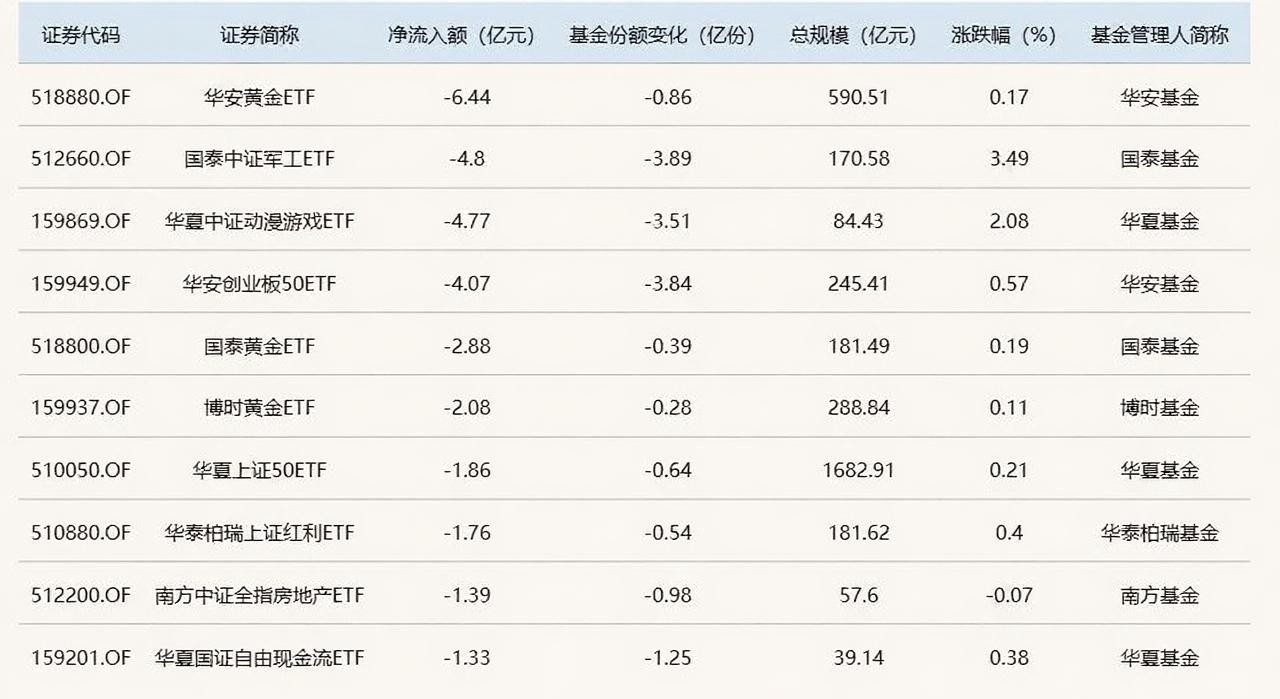Click the 证券代码 column header
Image resolution: width=1280 pixels, height=699 pixels.
(81, 34)
